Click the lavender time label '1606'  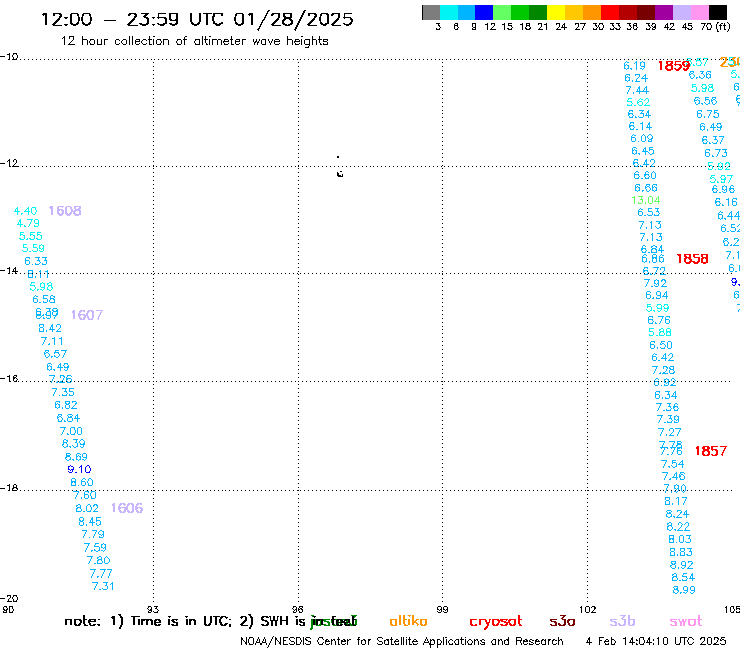pos(126,508)
